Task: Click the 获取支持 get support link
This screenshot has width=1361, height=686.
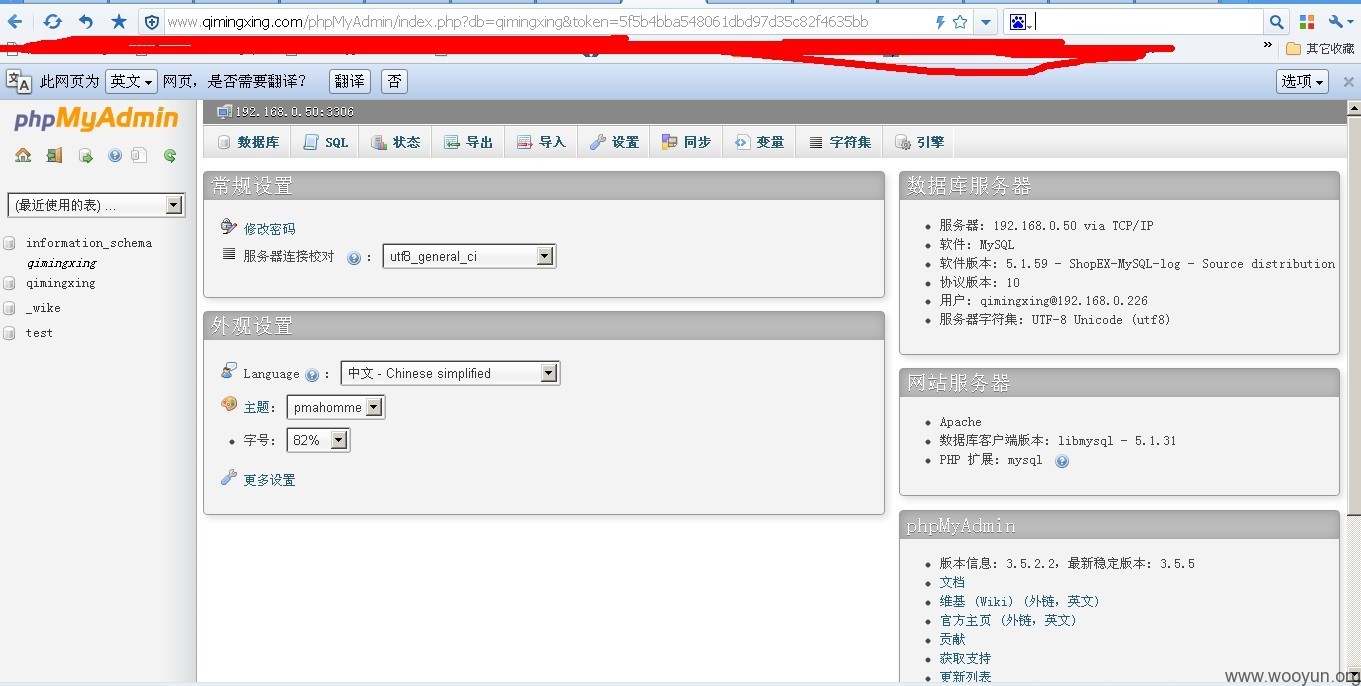Action: pos(965,658)
